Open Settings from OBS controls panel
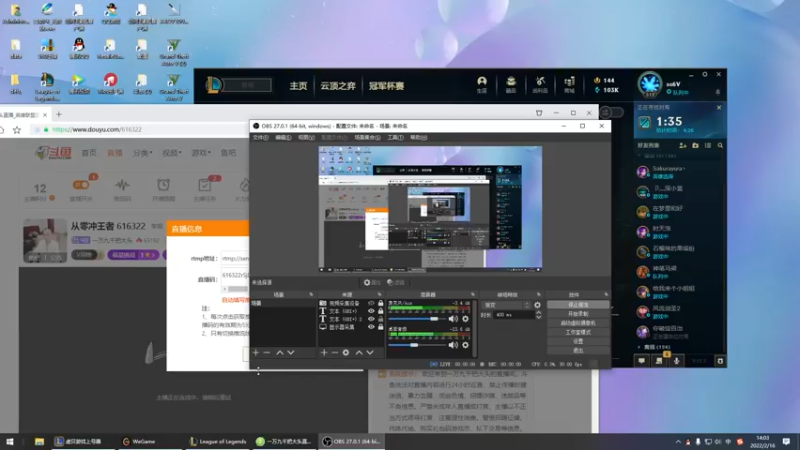This screenshot has height=450, width=800. tap(578, 341)
